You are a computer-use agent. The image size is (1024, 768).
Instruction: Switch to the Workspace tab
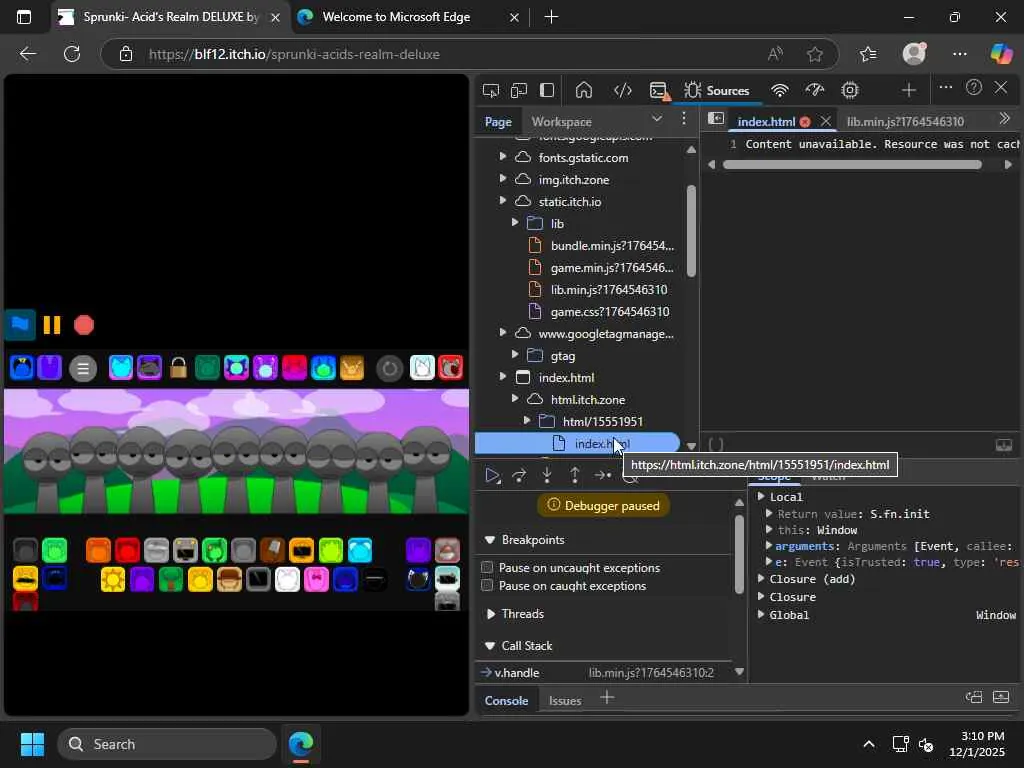click(x=561, y=122)
